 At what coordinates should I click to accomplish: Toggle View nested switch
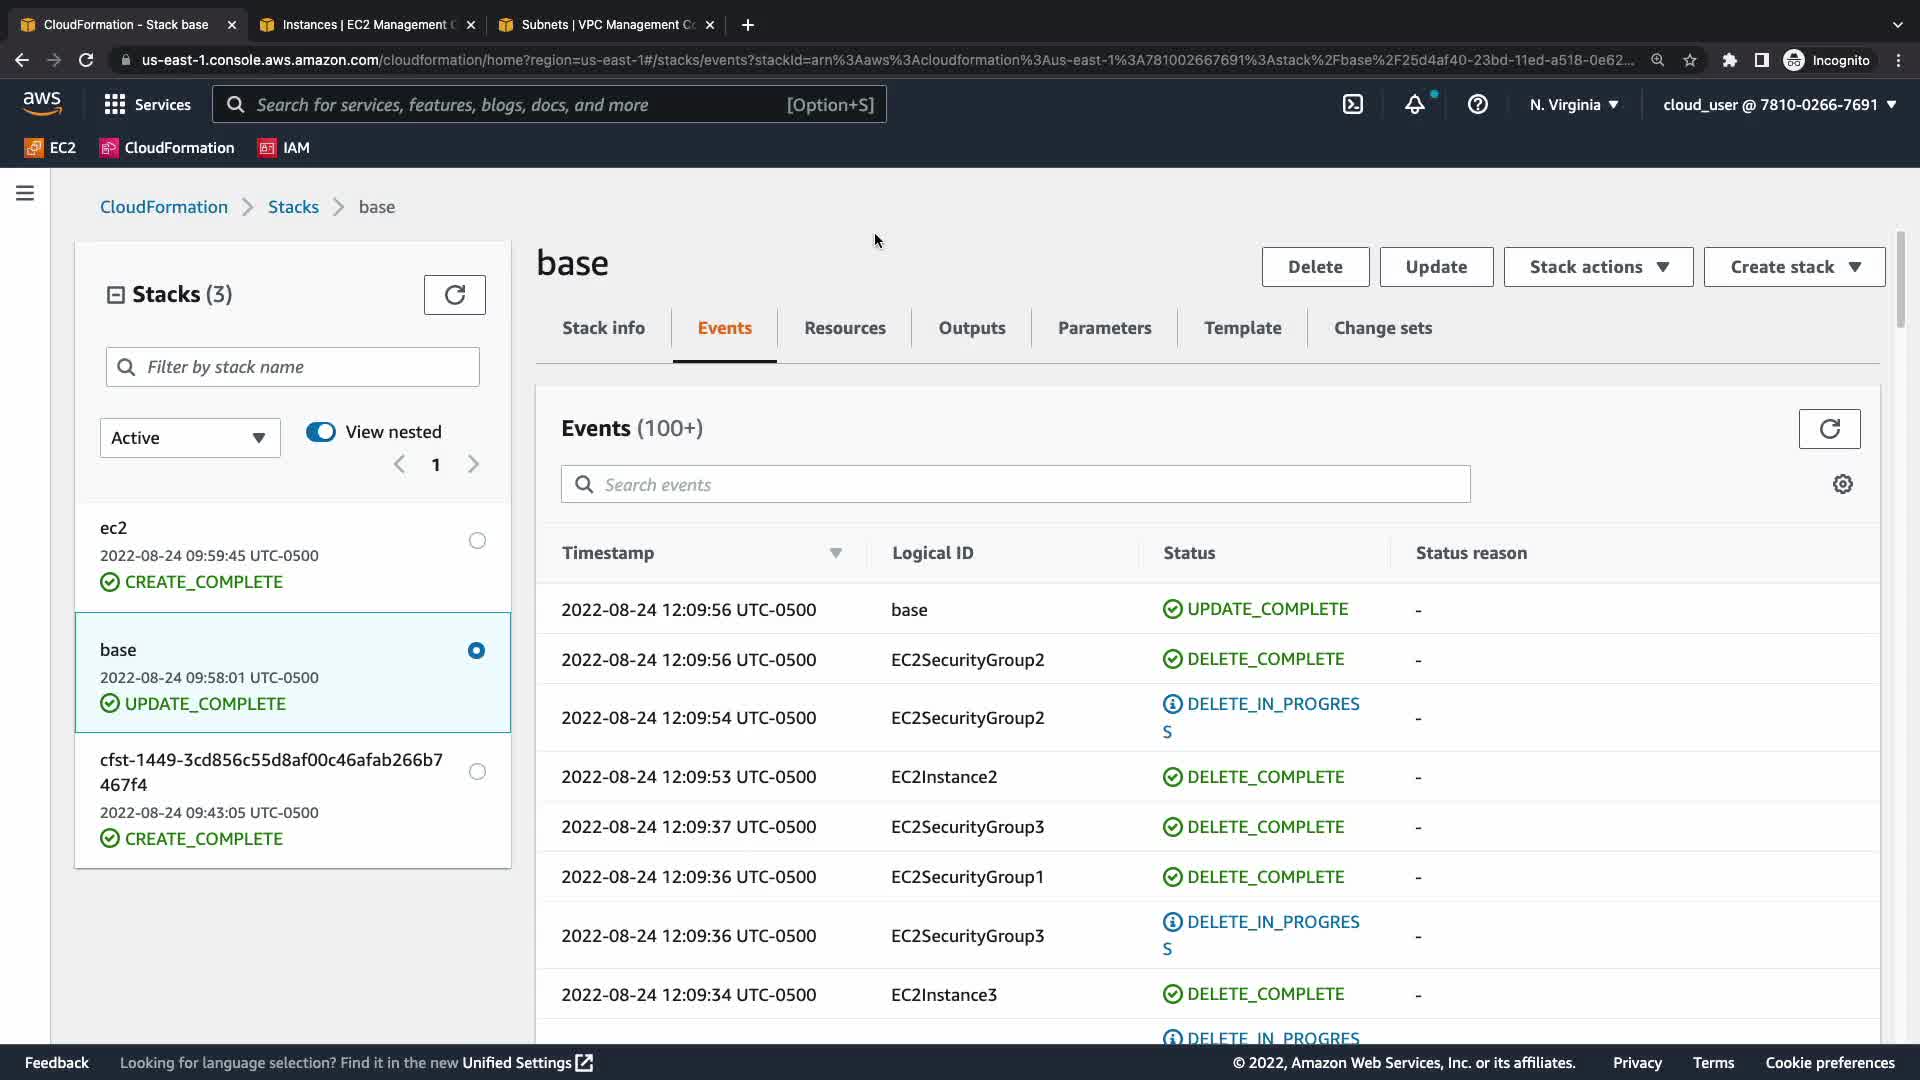(x=321, y=432)
